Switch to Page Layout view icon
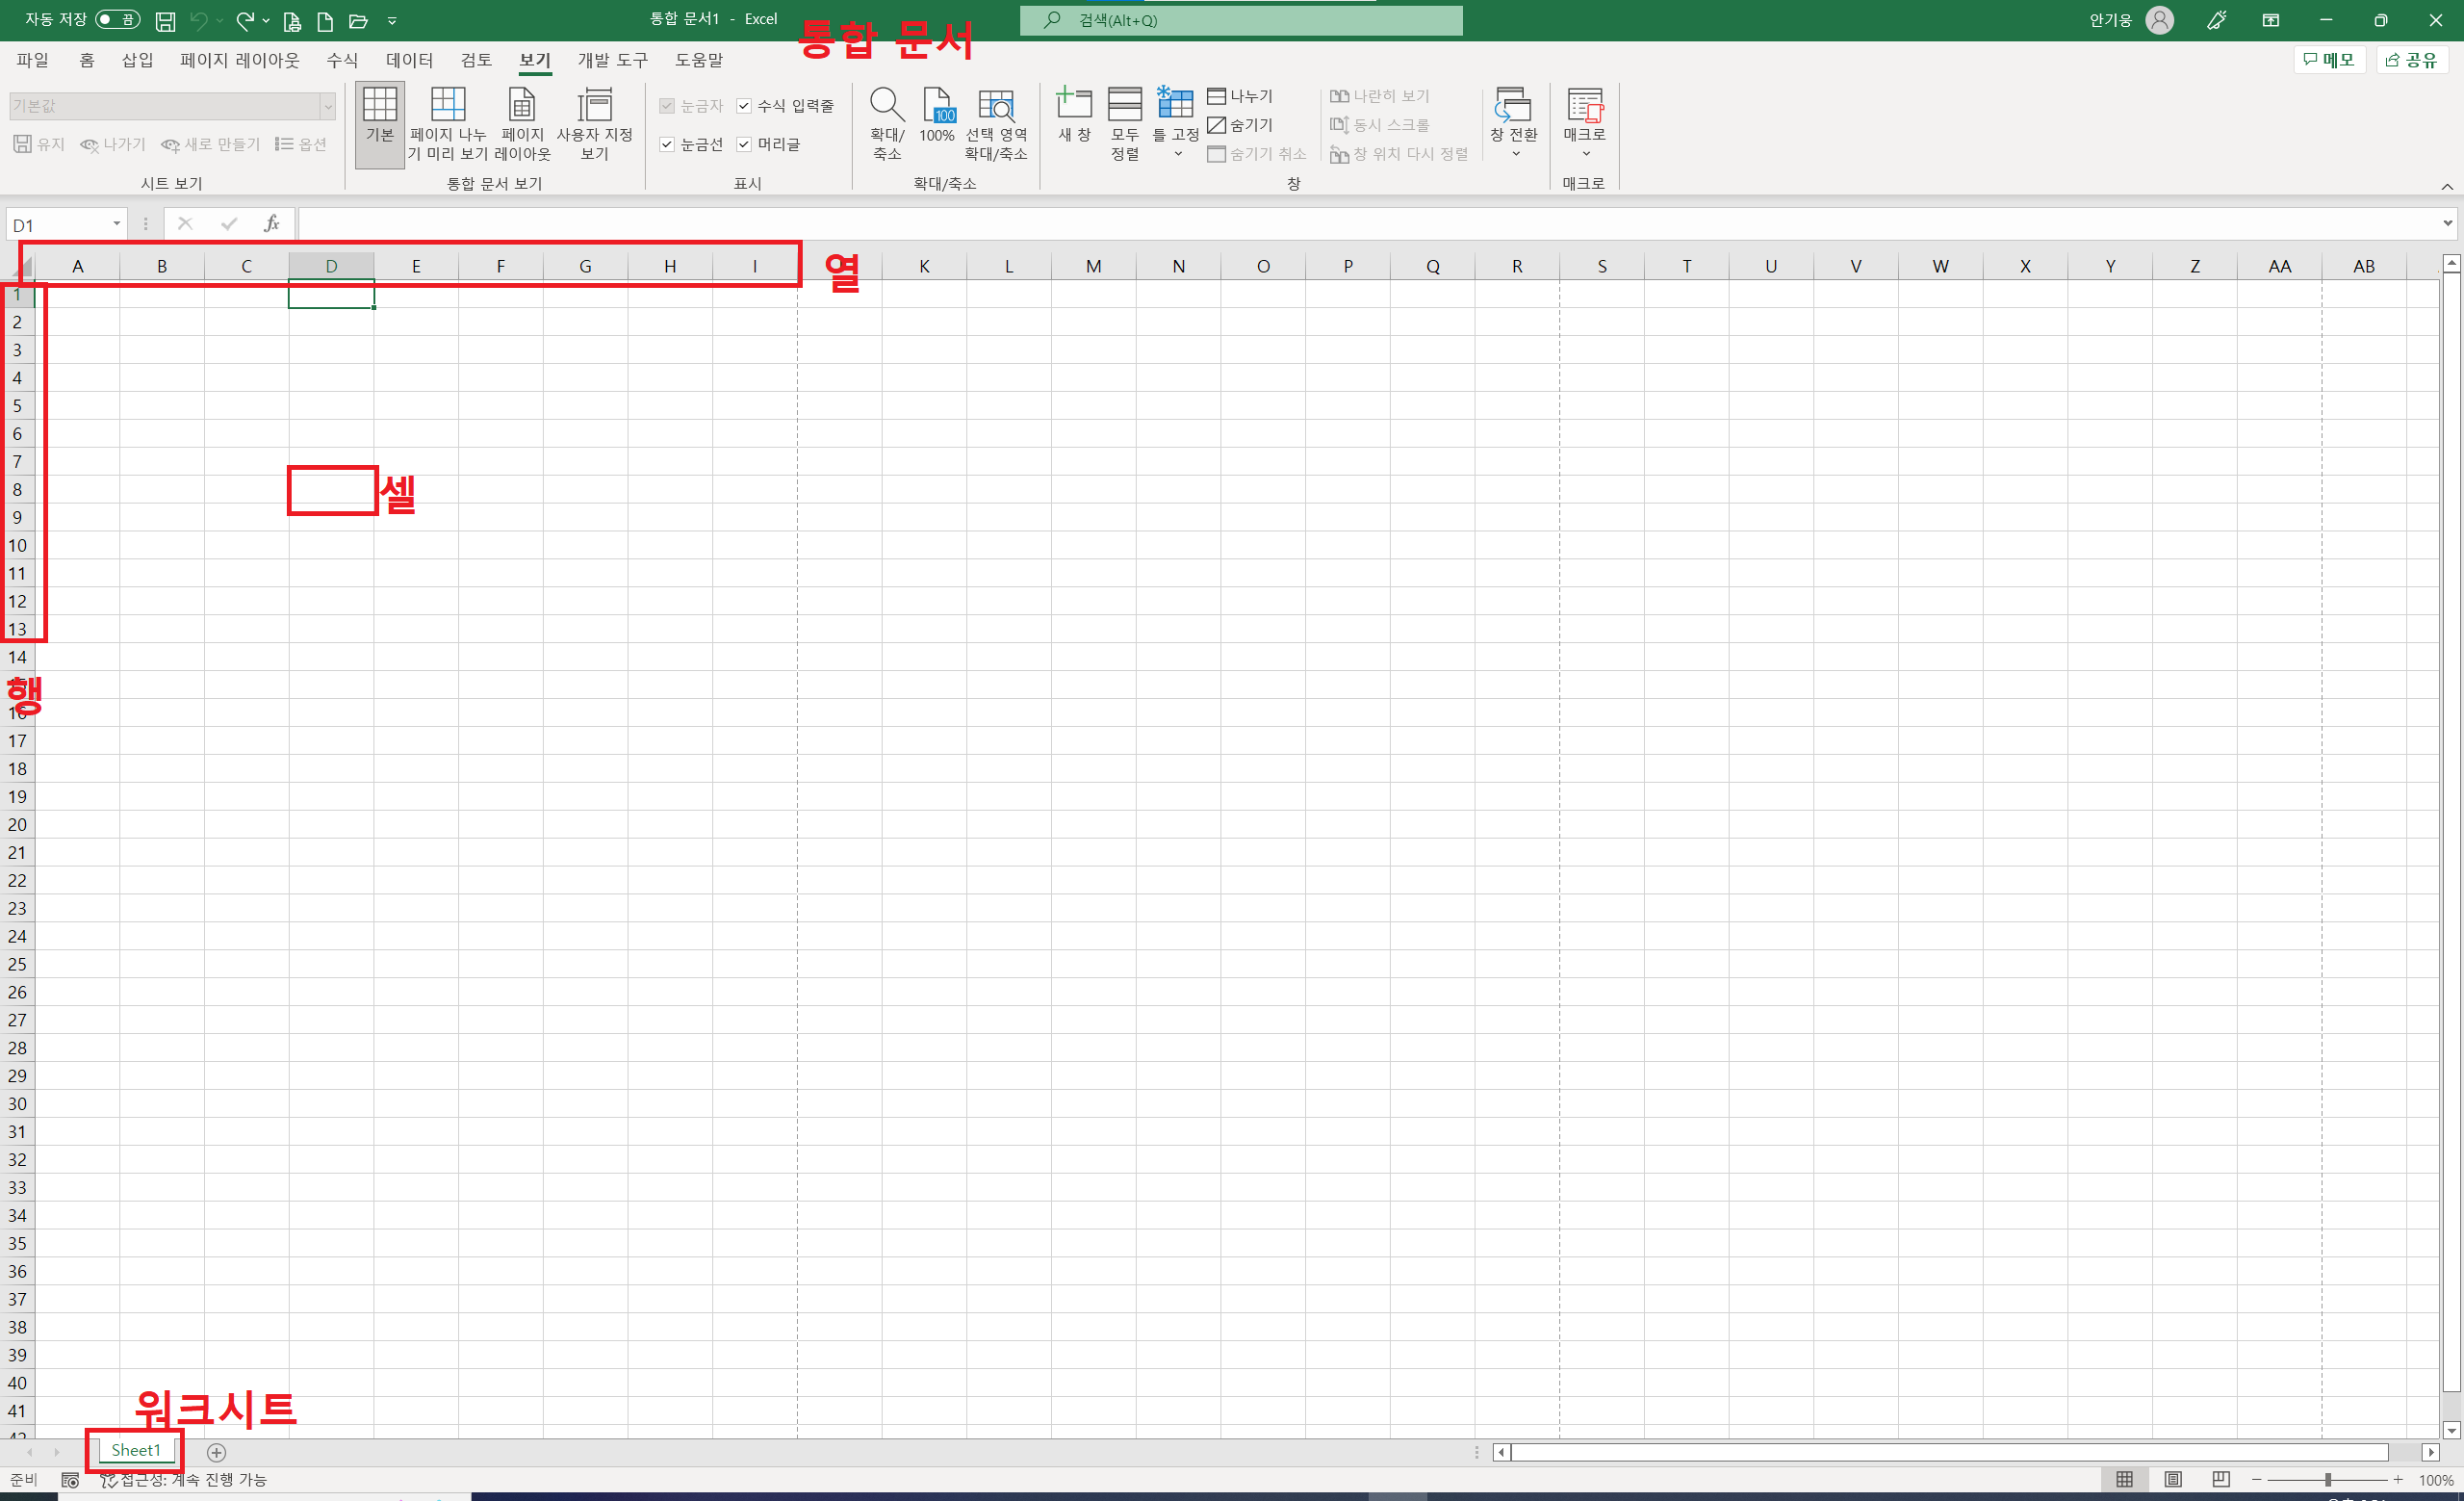2464x1501 pixels. pos(521,105)
